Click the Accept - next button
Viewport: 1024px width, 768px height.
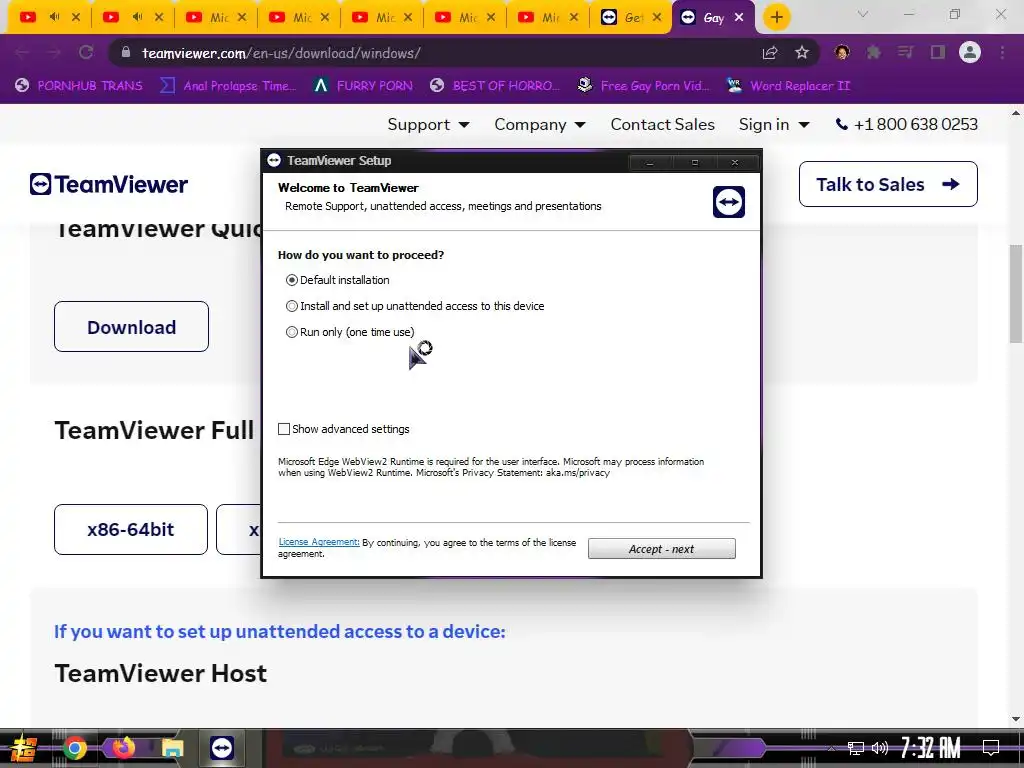(x=662, y=549)
